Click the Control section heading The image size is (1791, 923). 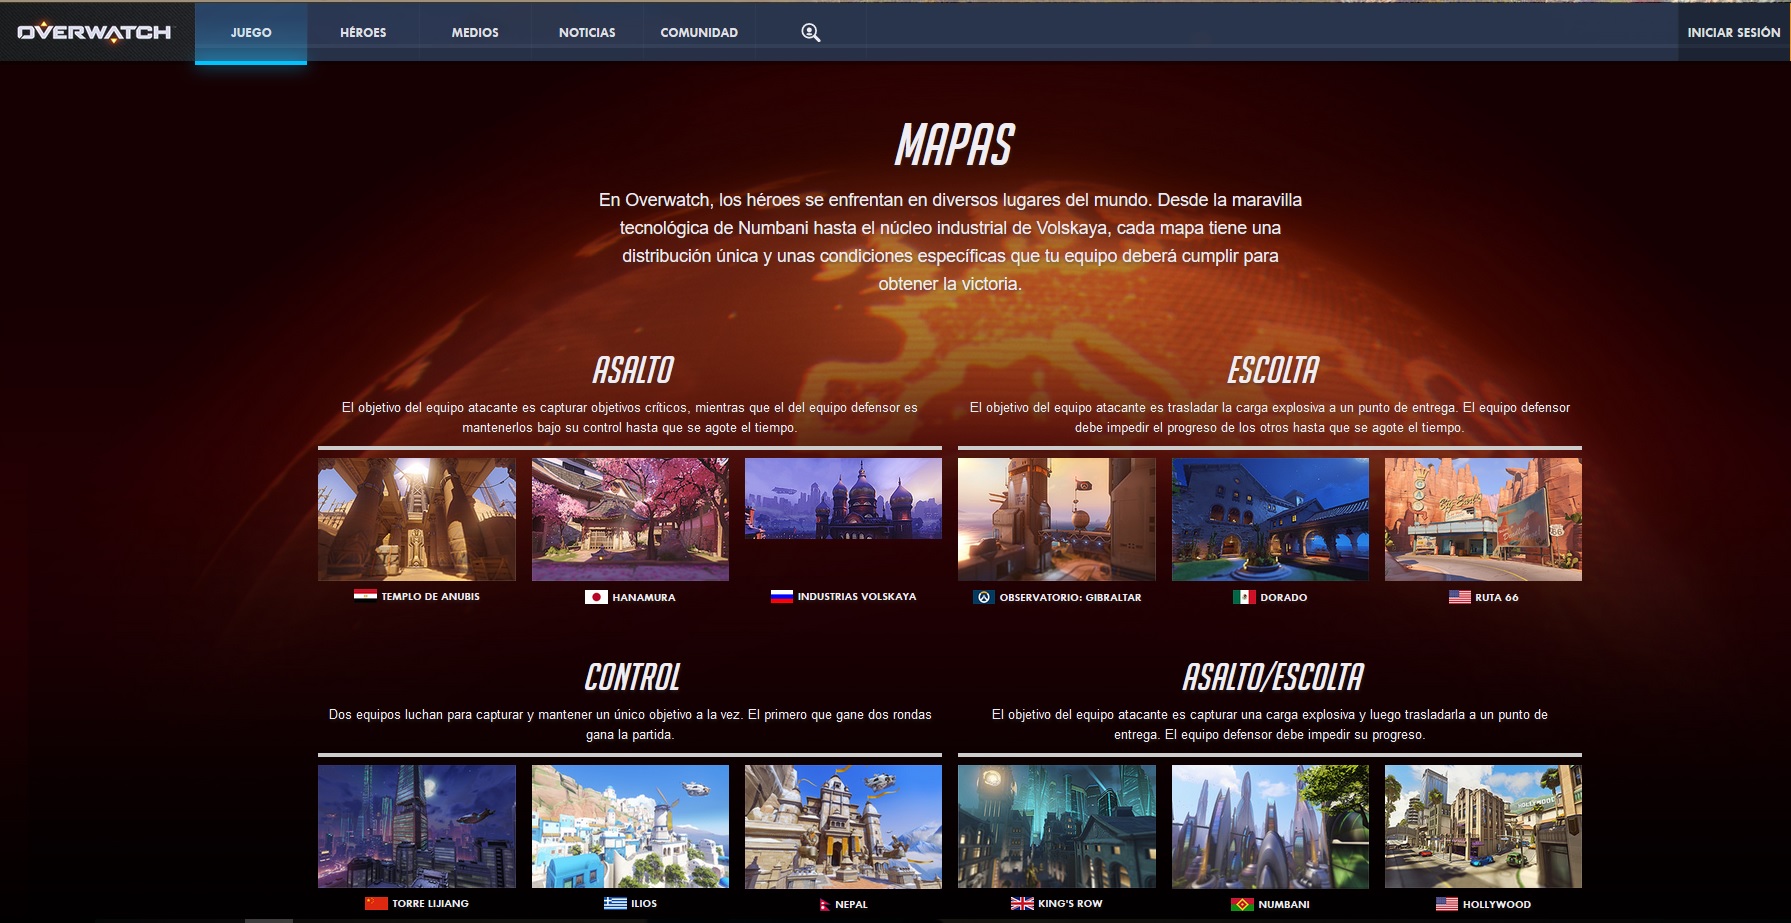click(x=632, y=677)
